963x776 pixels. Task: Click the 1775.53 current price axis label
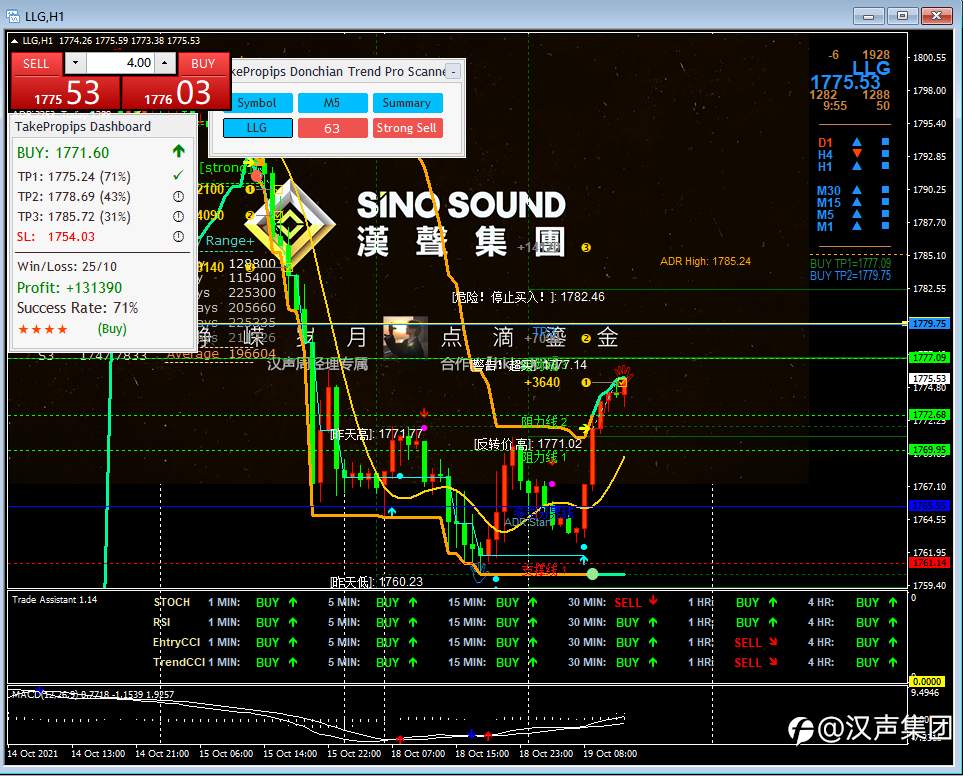pos(929,379)
